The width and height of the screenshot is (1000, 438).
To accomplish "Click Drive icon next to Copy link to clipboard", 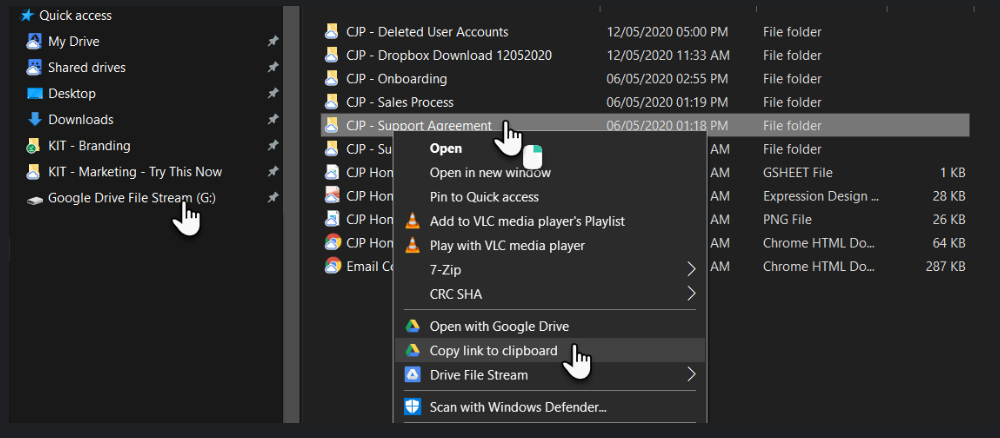I will pos(413,350).
